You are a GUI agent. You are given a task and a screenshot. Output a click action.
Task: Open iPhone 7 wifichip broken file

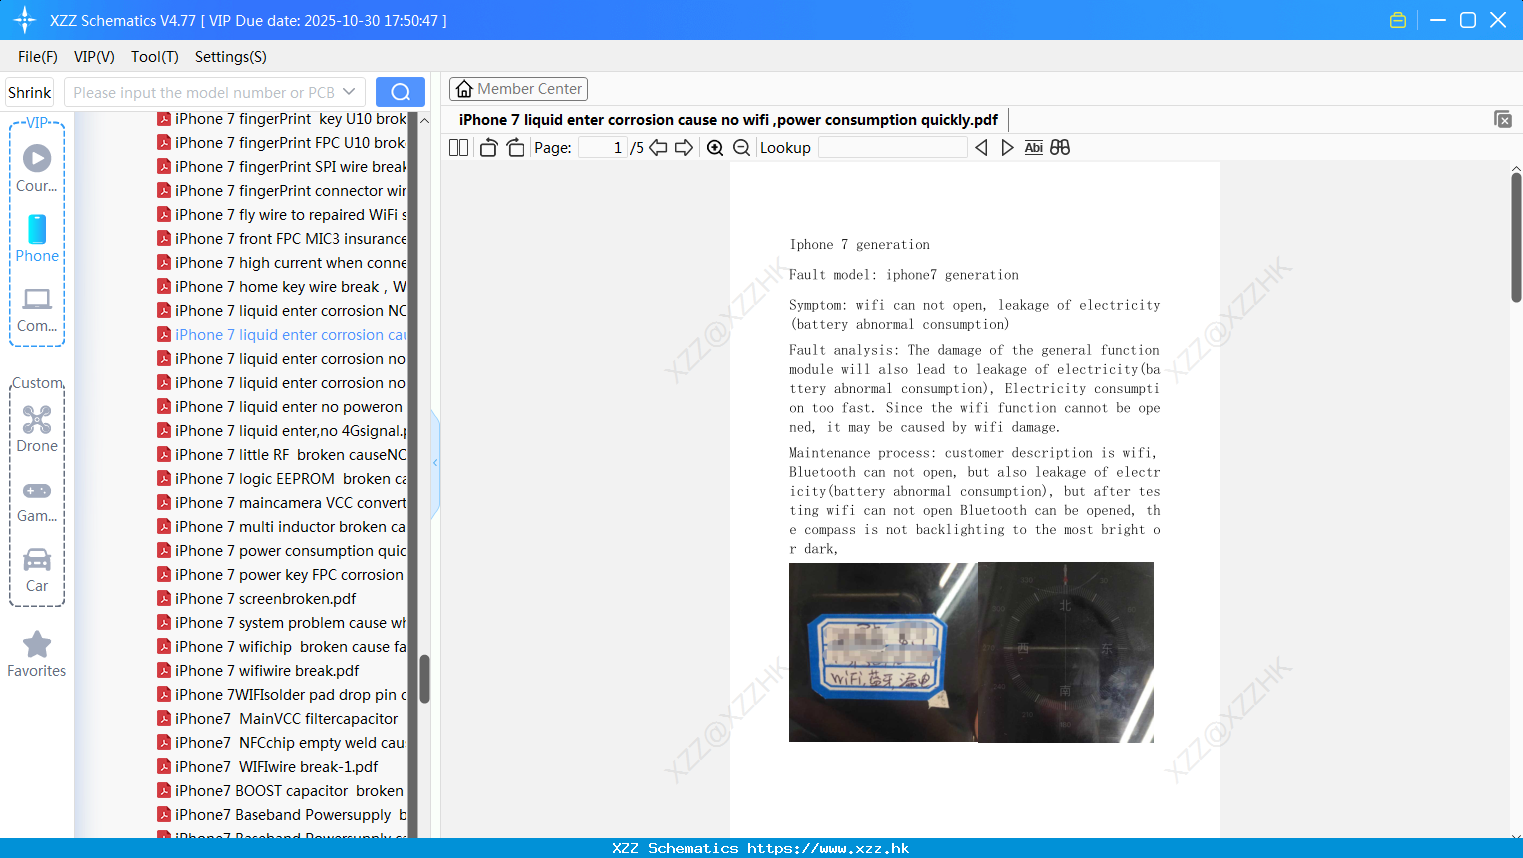click(x=282, y=647)
